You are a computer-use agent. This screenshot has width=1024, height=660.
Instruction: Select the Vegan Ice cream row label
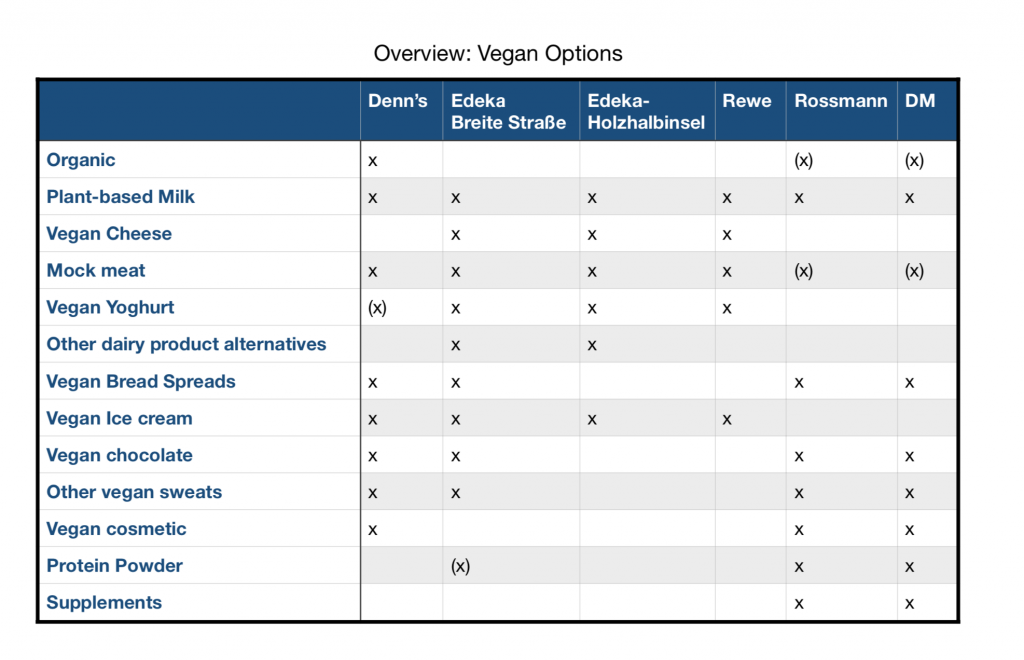point(120,418)
